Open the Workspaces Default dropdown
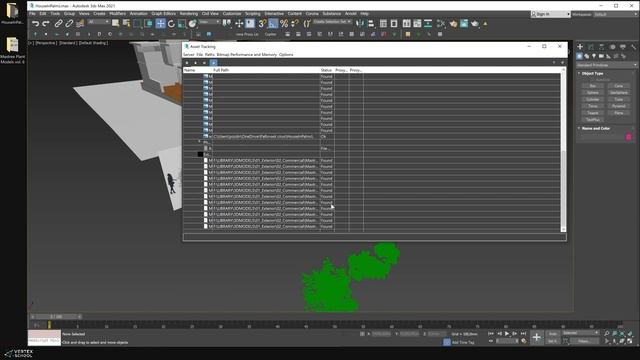 pyautogui.click(x=615, y=14)
